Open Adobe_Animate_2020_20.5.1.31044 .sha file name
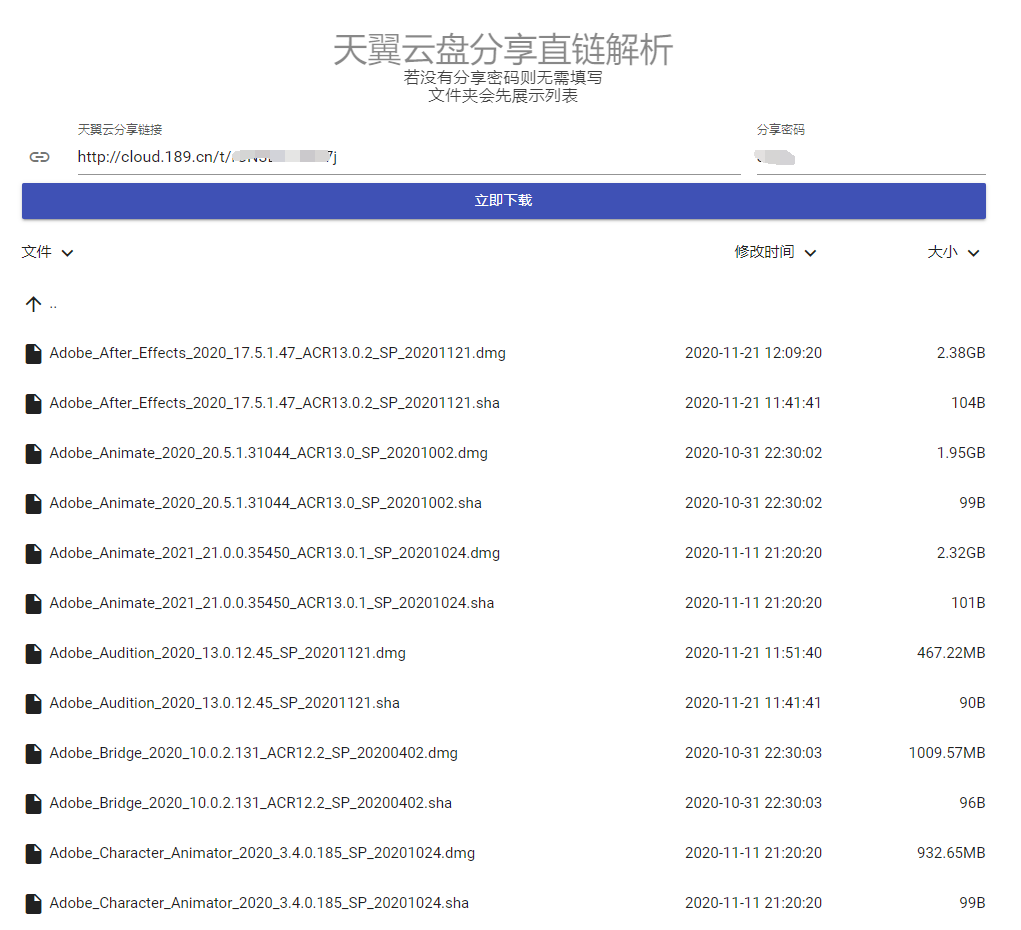Image resolution: width=1021 pixels, height=930 pixels. [266, 503]
